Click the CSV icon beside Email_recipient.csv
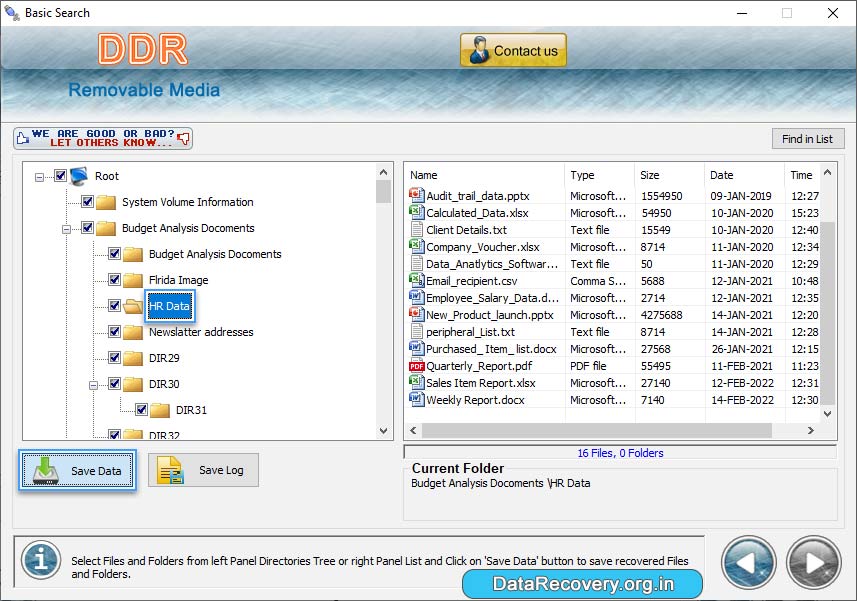 tap(417, 280)
